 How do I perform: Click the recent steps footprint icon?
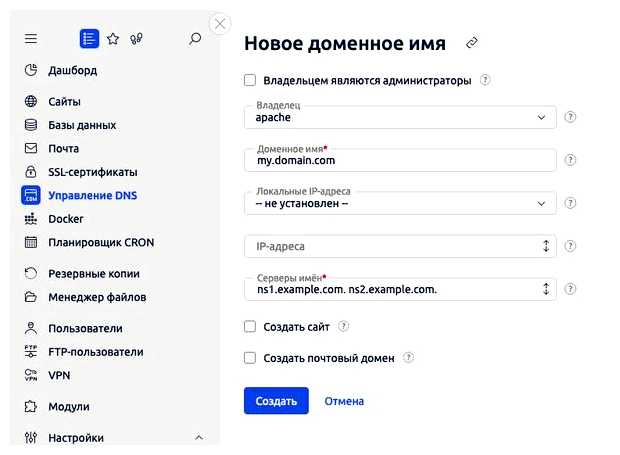[136, 39]
